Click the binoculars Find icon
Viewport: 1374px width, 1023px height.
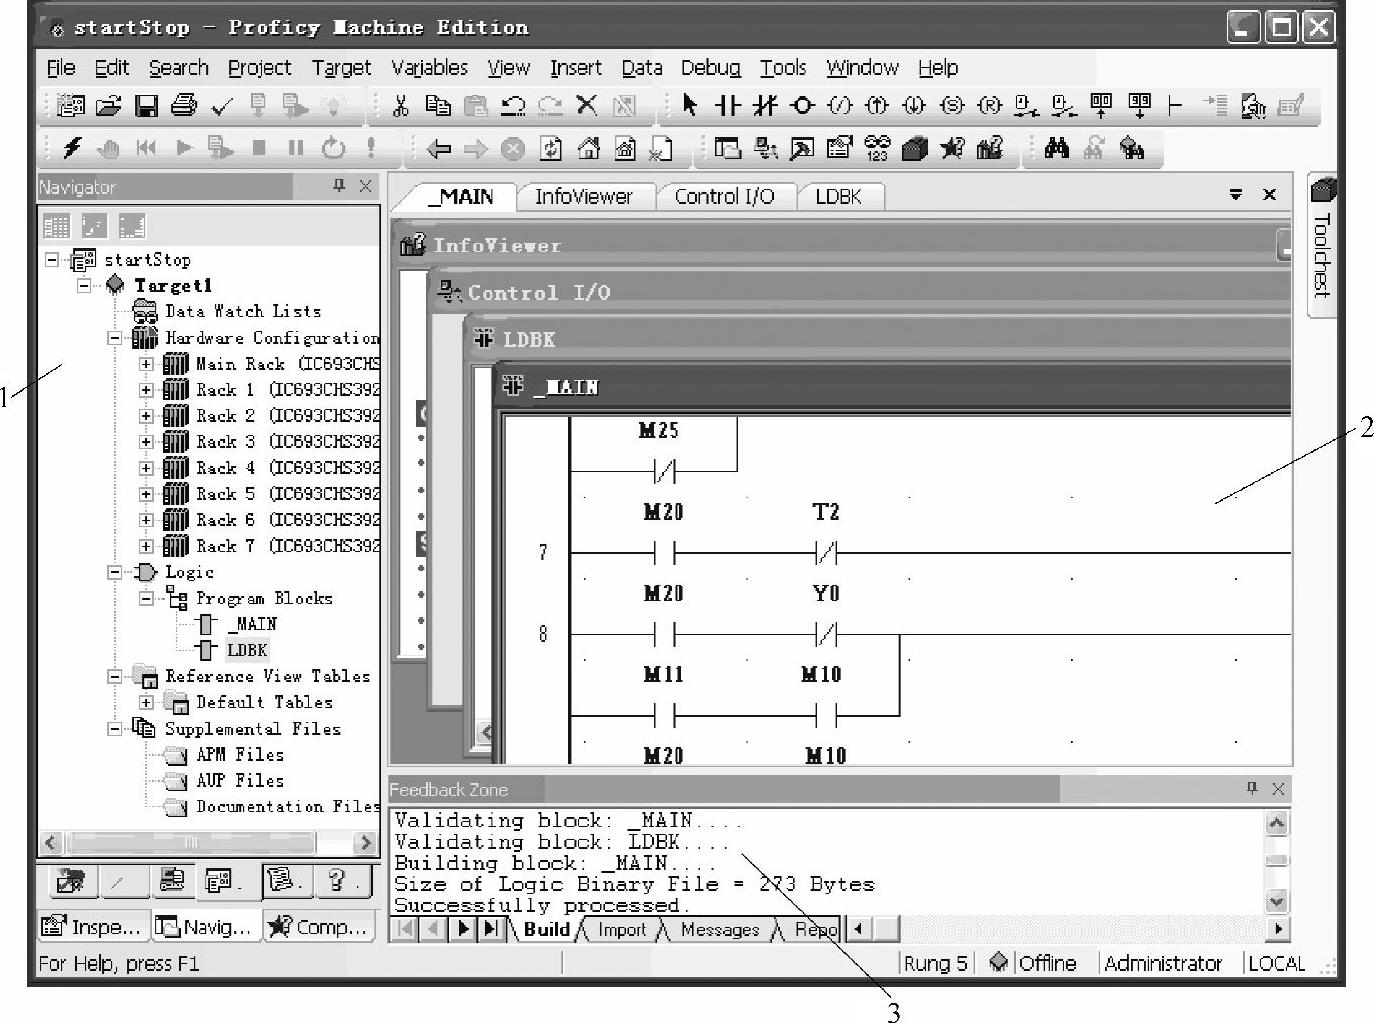coord(1056,149)
